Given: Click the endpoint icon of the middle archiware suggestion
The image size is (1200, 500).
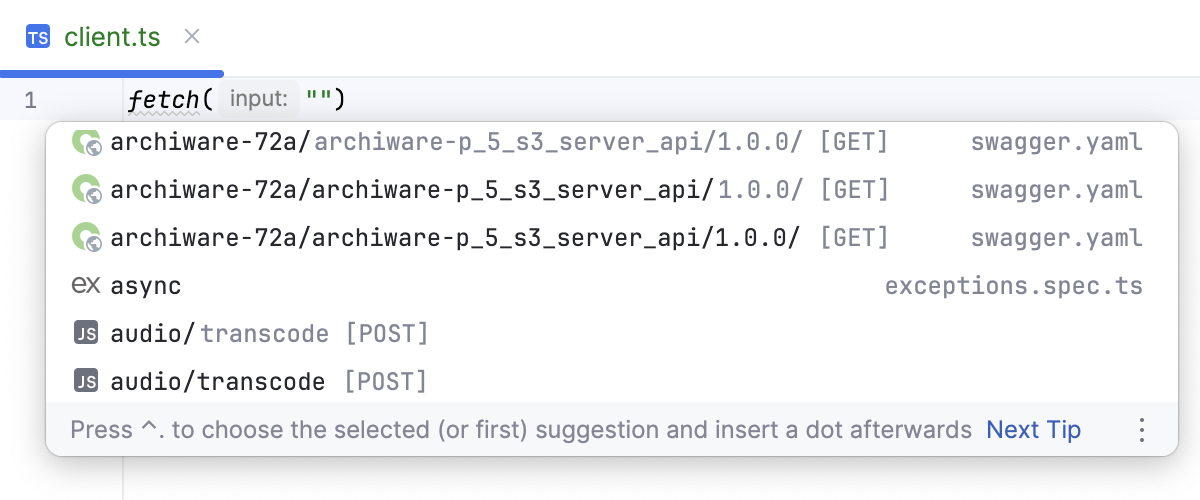Looking at the screenshot, I should pyautogui.click(x=86, y=190).
